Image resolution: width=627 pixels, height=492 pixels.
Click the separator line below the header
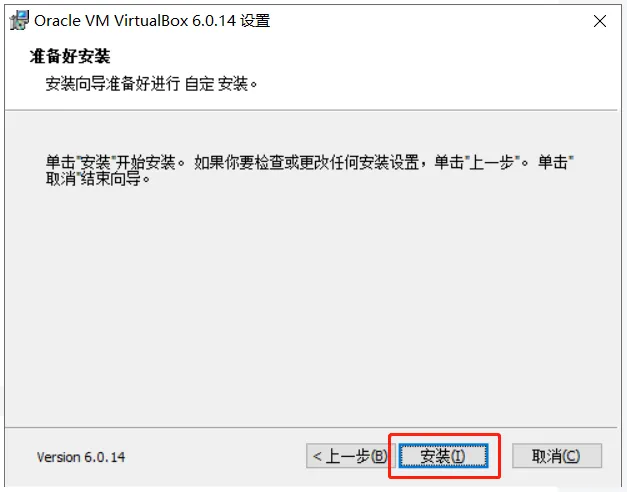pyautogui.click(x=311, y=110)
